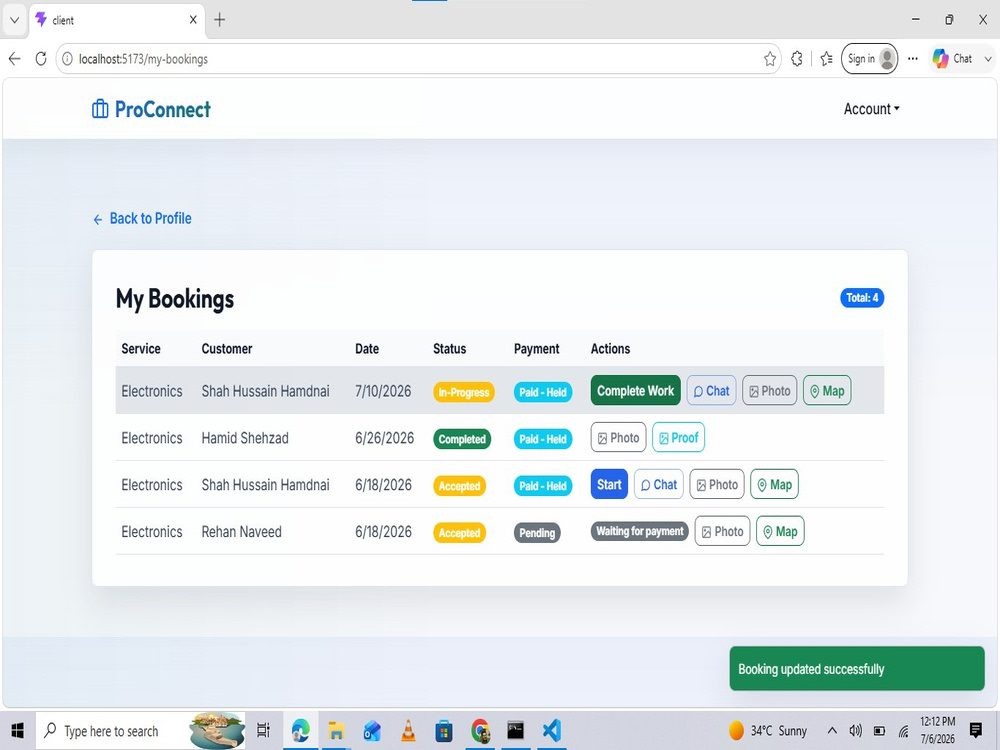
Task: Open the 34°C Sunny weather widget
Action: [x=768, y=731]
